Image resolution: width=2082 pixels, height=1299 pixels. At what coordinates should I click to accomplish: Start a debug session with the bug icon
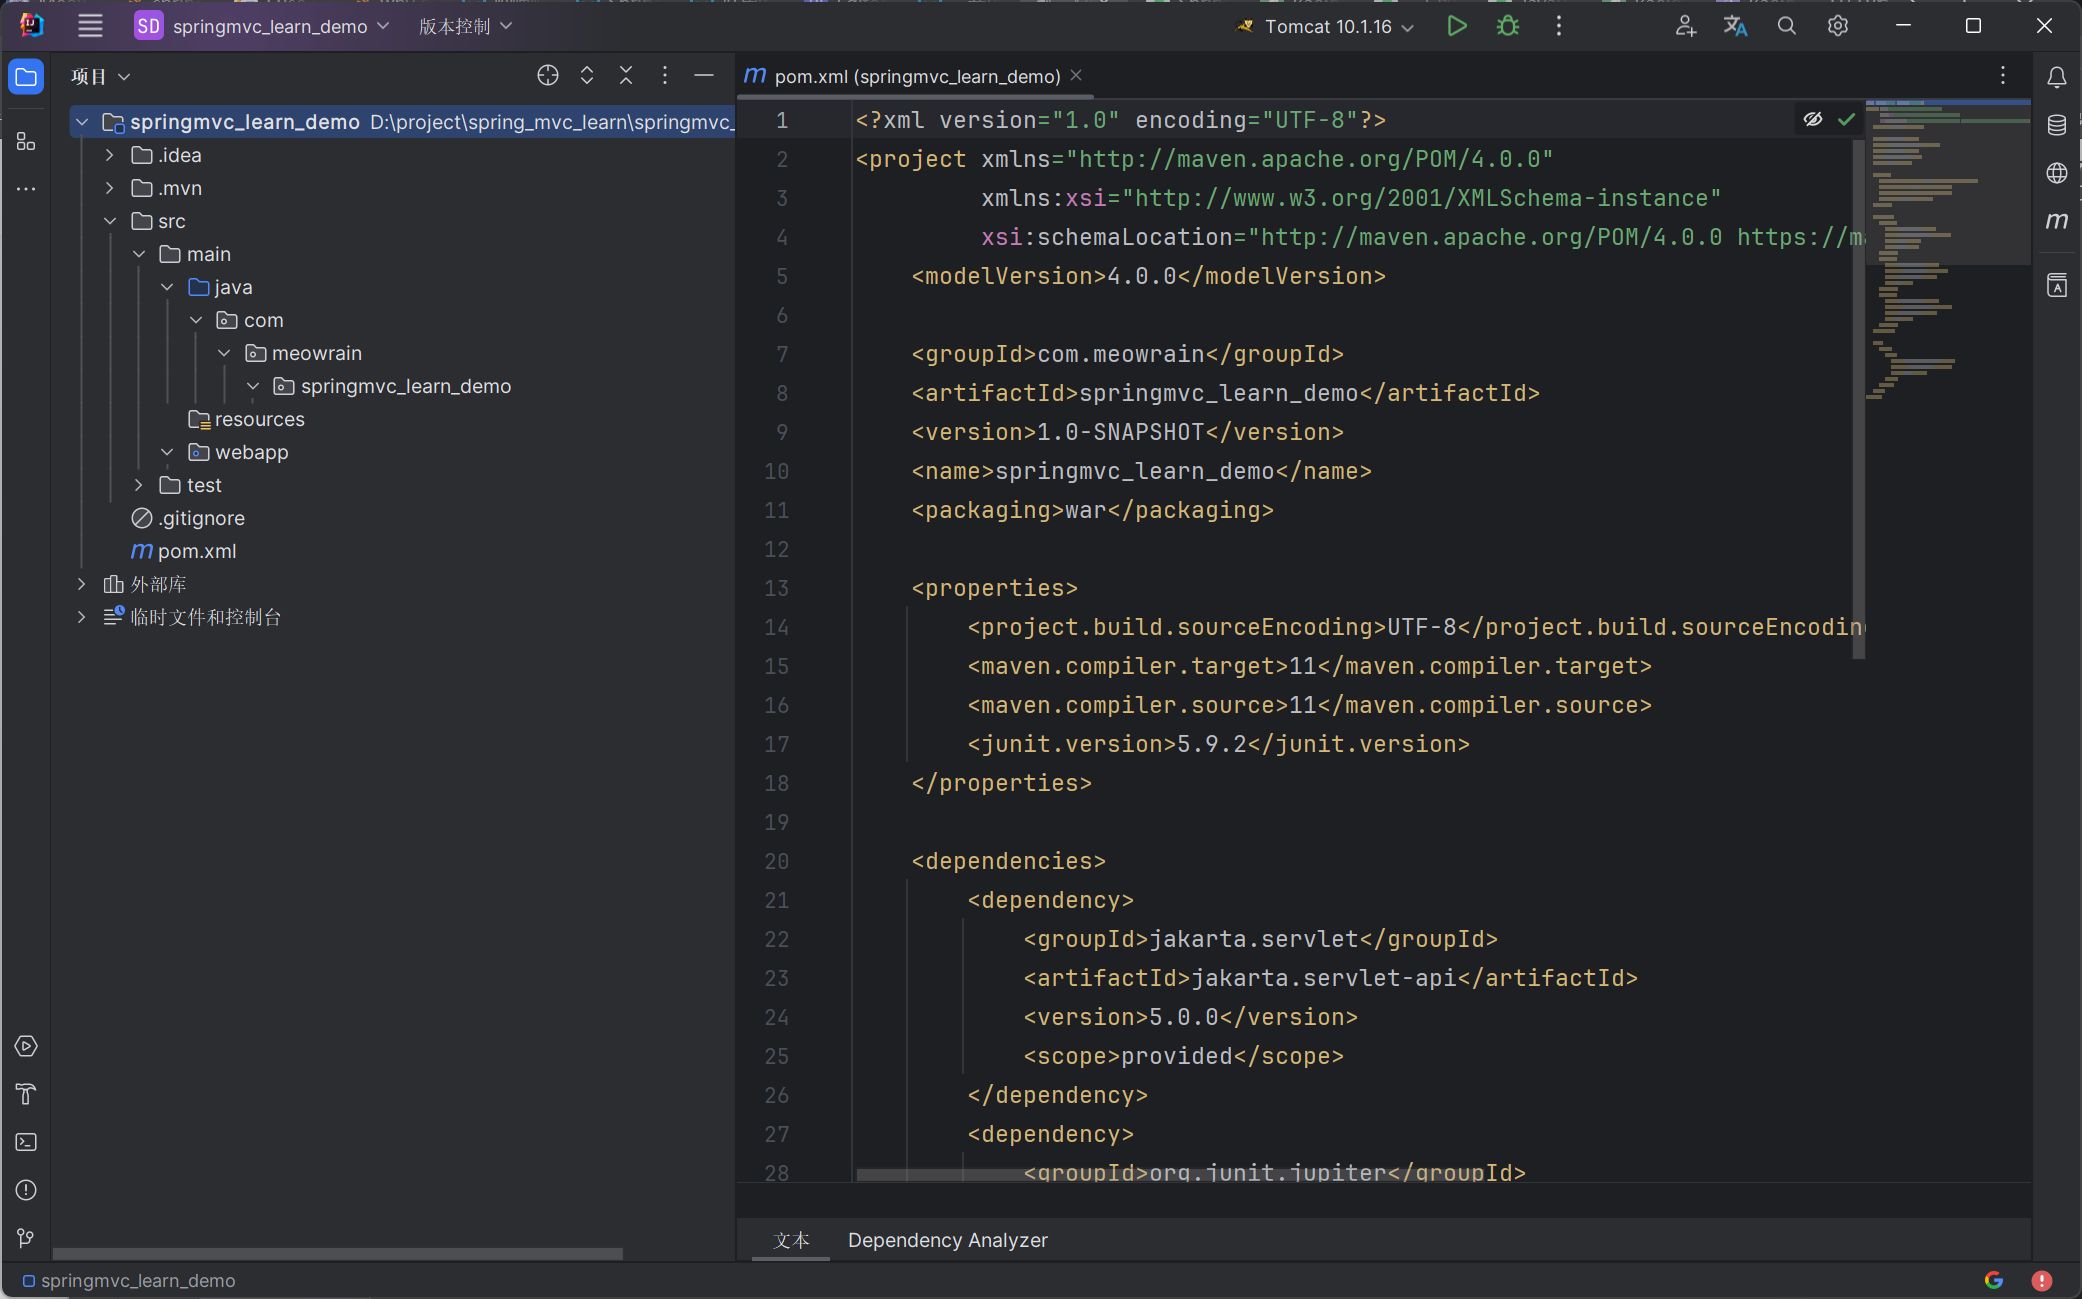click(x=1507, y=27)
